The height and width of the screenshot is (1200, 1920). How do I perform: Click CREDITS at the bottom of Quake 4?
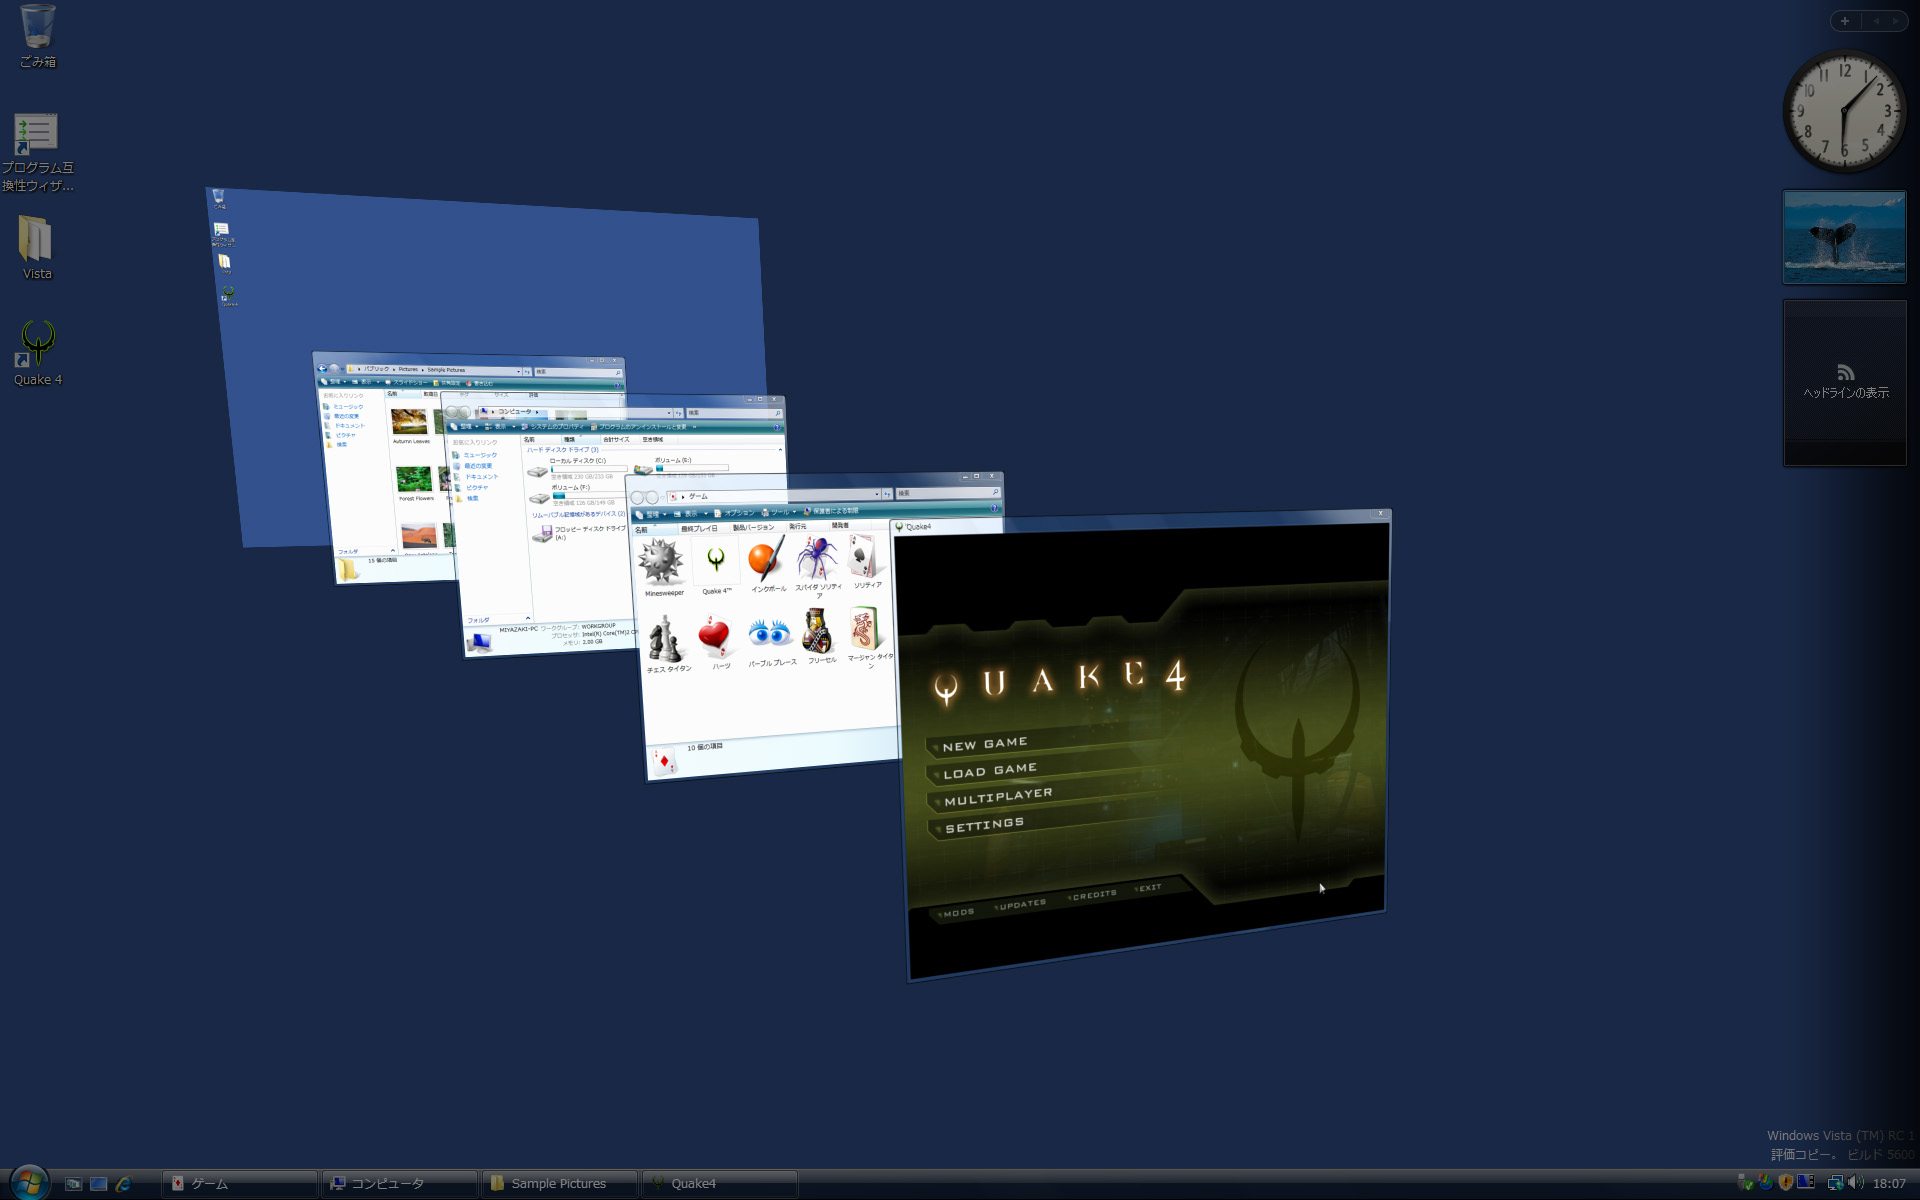coord(1094,895)
